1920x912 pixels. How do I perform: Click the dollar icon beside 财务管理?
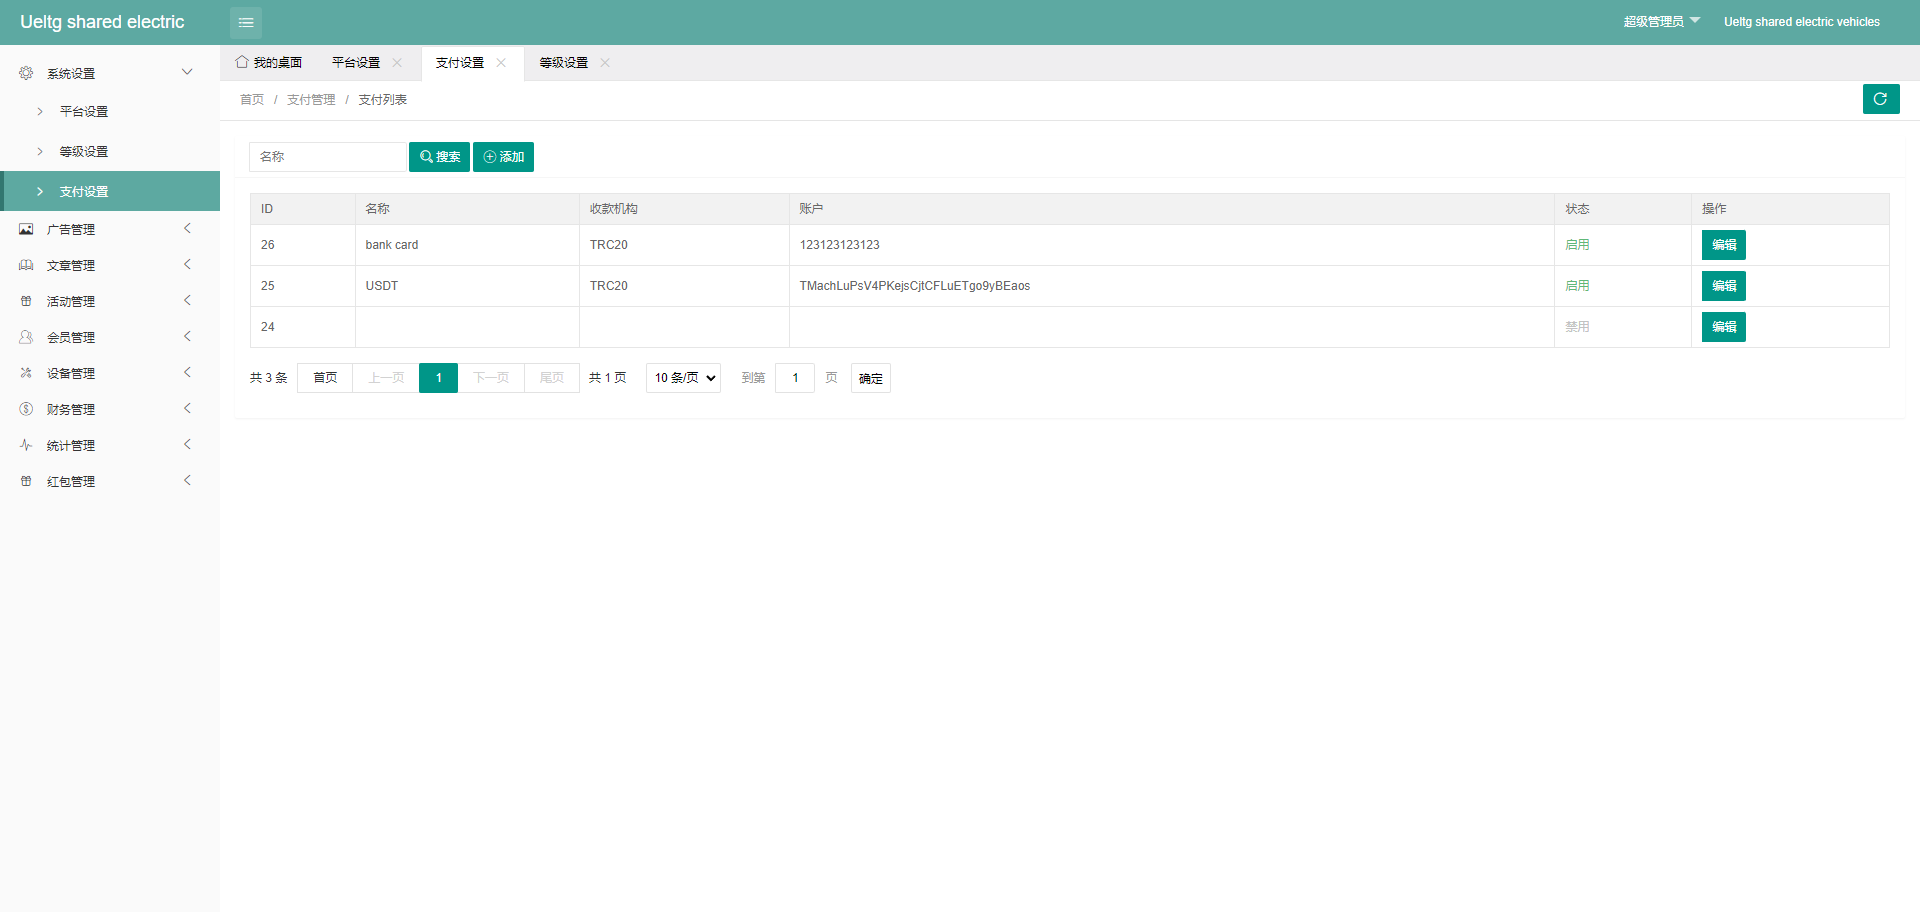point(26,409)
